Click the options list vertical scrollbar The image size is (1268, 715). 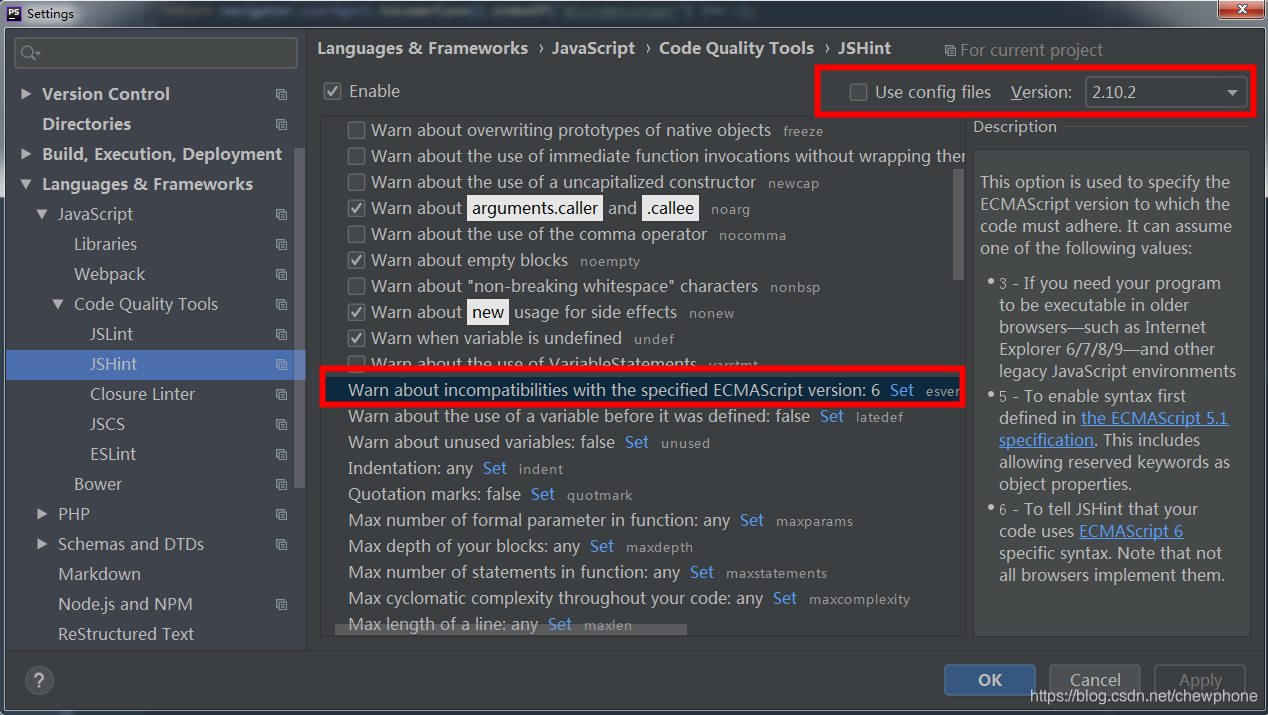tap(958, 225)
